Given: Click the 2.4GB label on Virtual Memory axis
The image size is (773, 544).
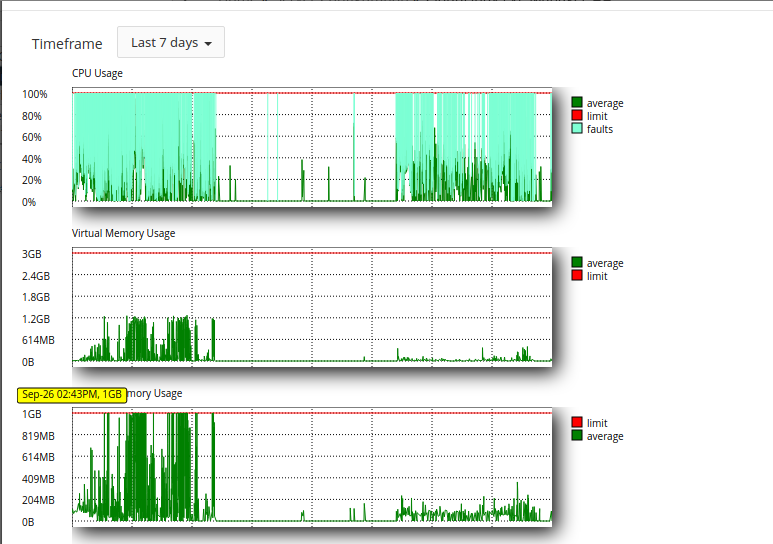Looking at the screenshot, I should pos(35,276).
